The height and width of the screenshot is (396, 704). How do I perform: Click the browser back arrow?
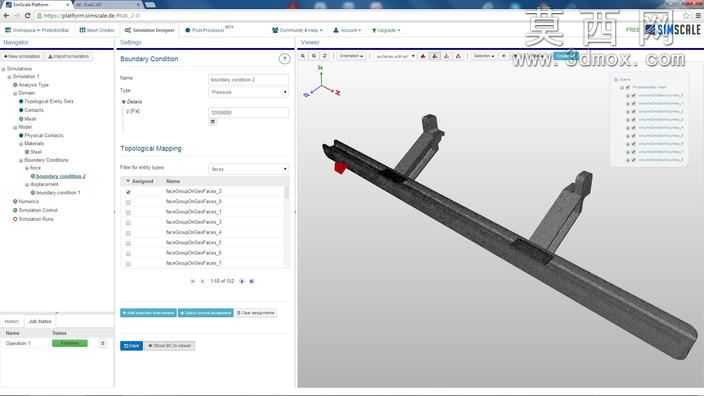6,16
